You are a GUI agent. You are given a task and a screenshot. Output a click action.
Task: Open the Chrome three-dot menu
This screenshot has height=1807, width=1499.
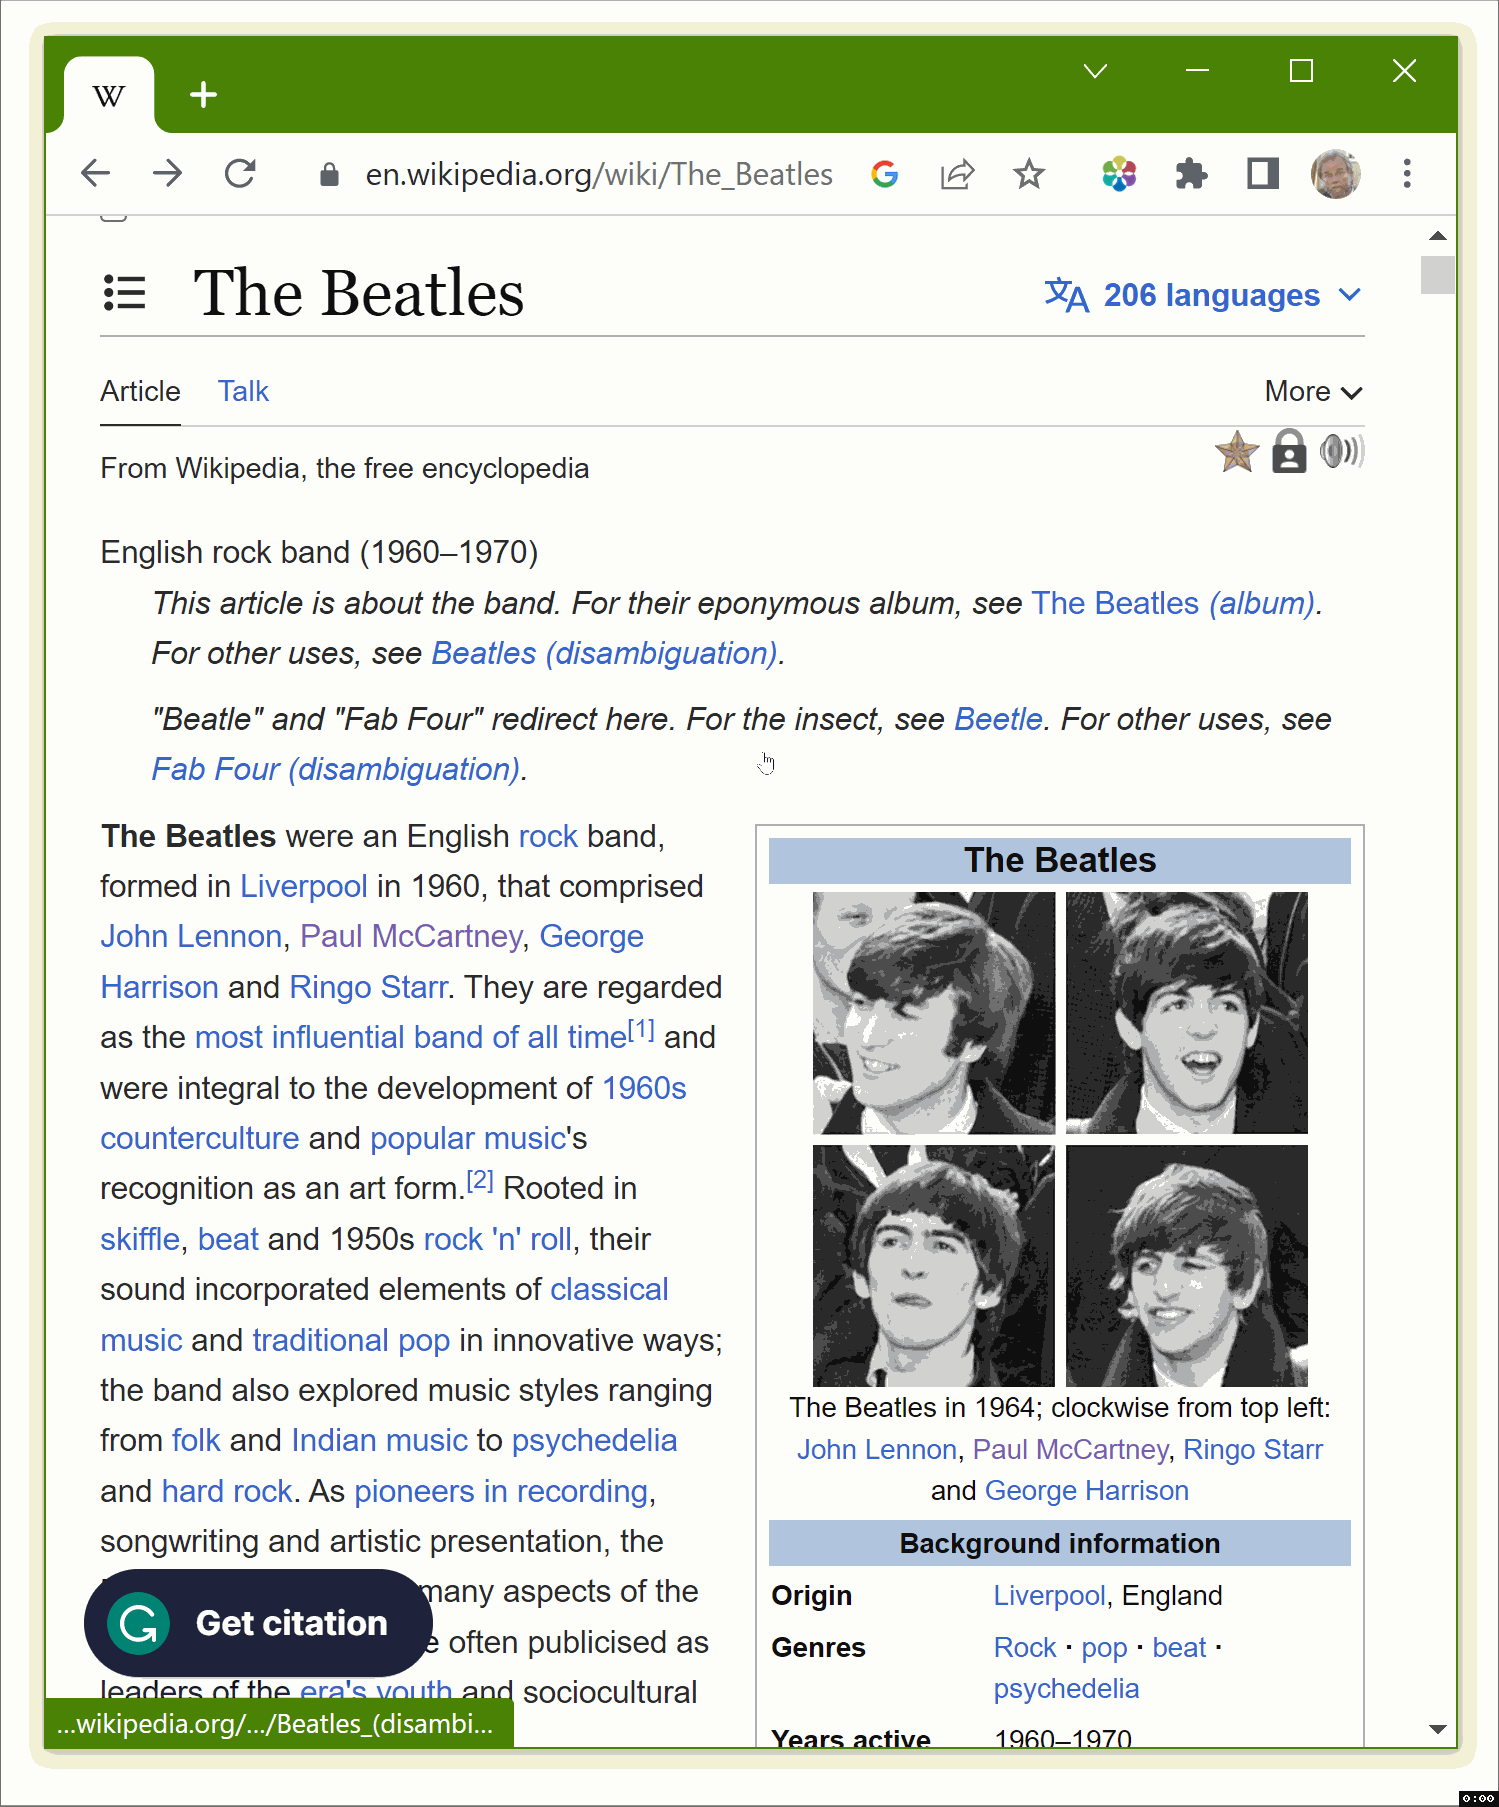click(x=1406, y=174)
